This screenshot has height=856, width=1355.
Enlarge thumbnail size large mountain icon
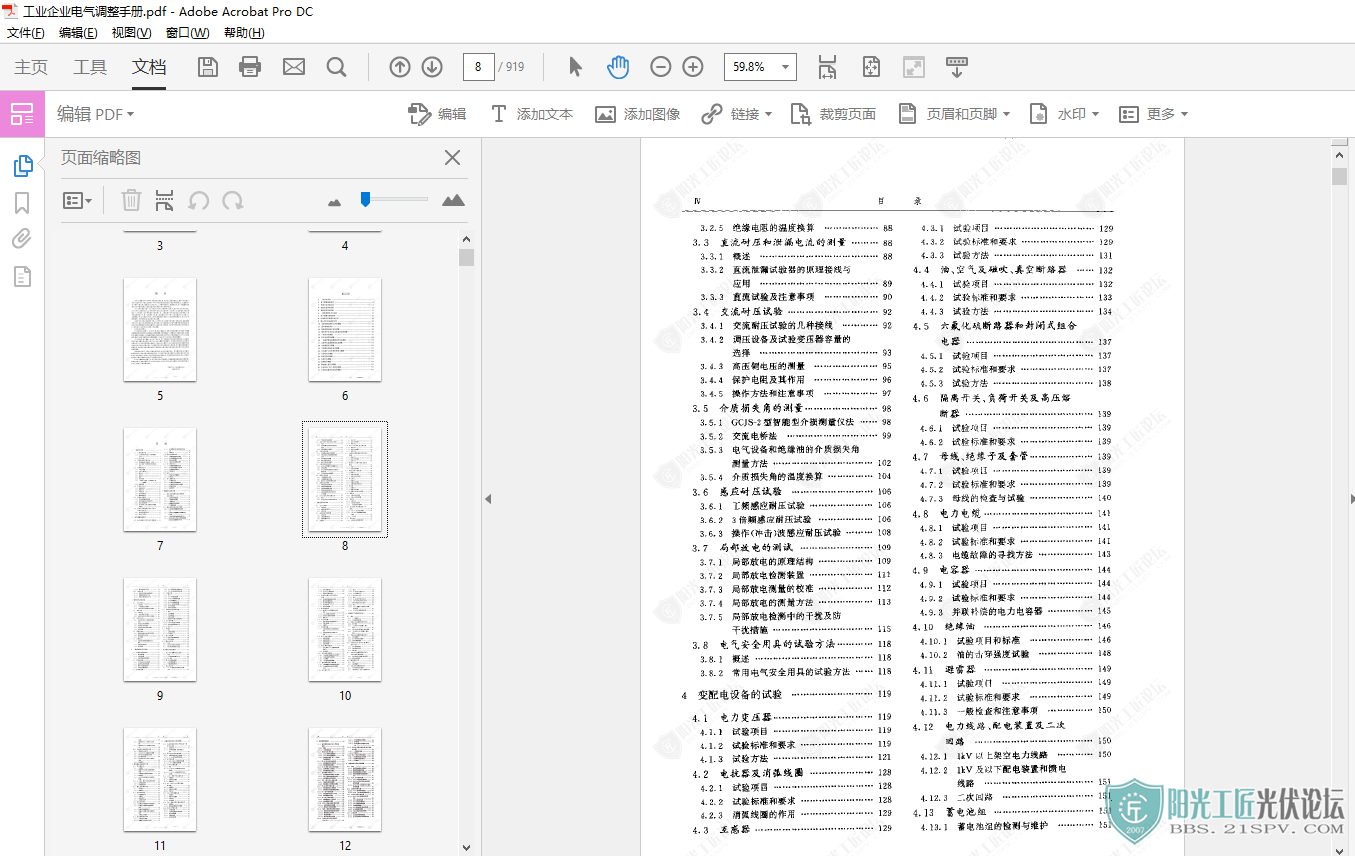(x=453, y=200)
